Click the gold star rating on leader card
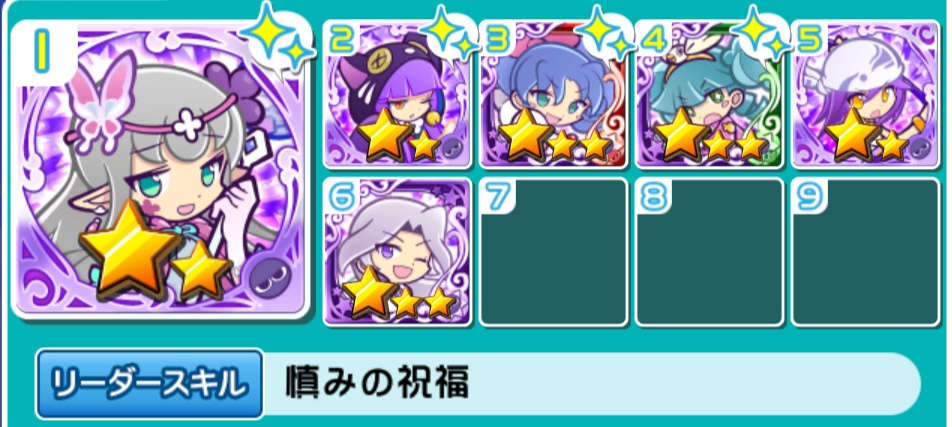The height and width of the screenshot is (427, 952). click(x=156, y=252)
